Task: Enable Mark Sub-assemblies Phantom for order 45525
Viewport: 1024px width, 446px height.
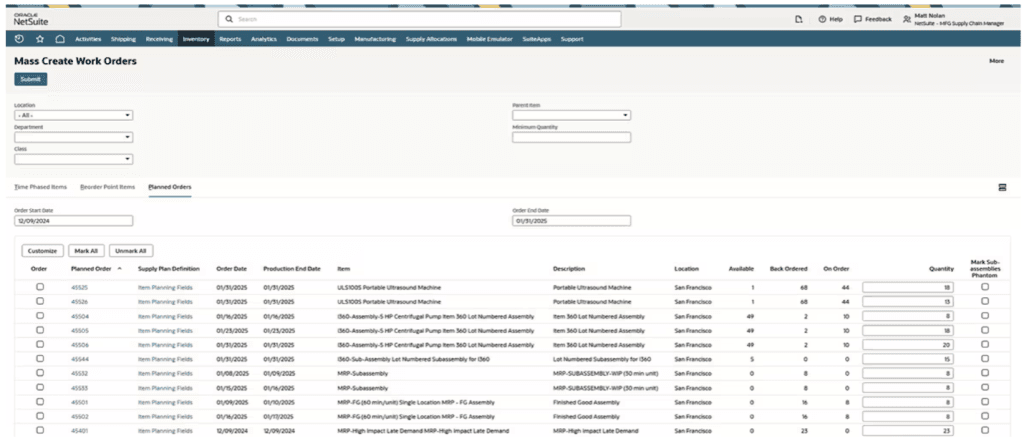Action: 984,287
